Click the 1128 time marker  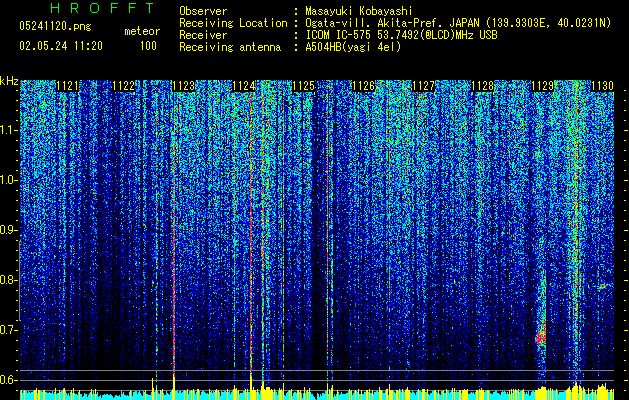click(x=483, y=86)
